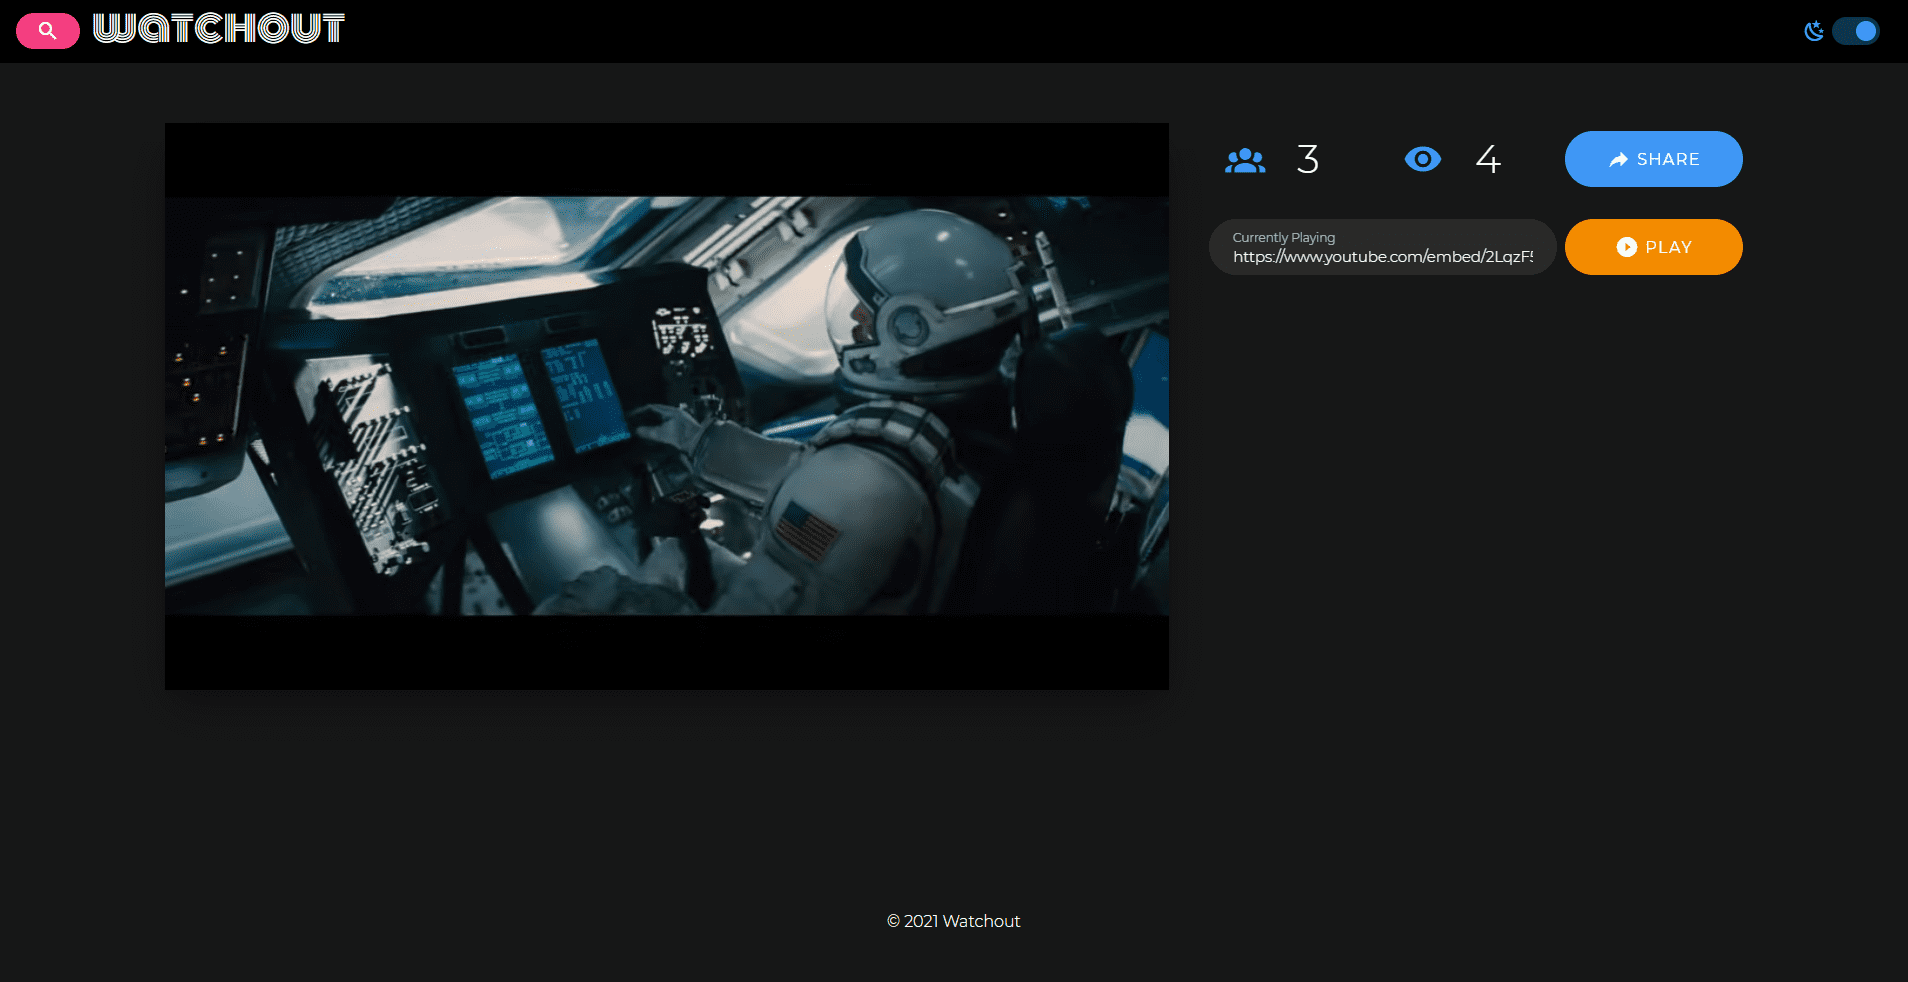This screenshot has width=1908, height=982.
Task: Toggle the dark mode switch
Action: [1856, 31]
